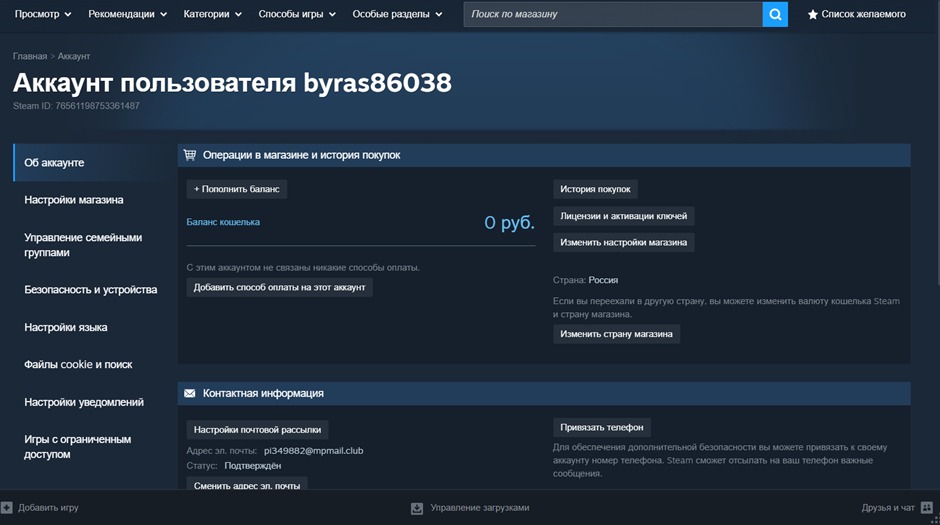
Task: Expand the Просмотр dropdown menu
Action: point(43,14)
